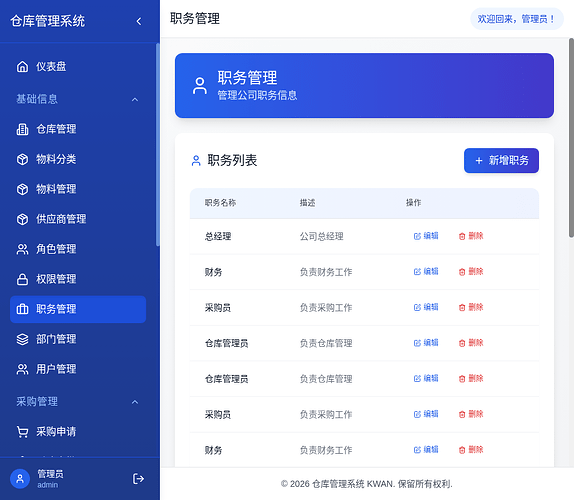Click the 采购申请 shopping cart icon

pos(22,432)
